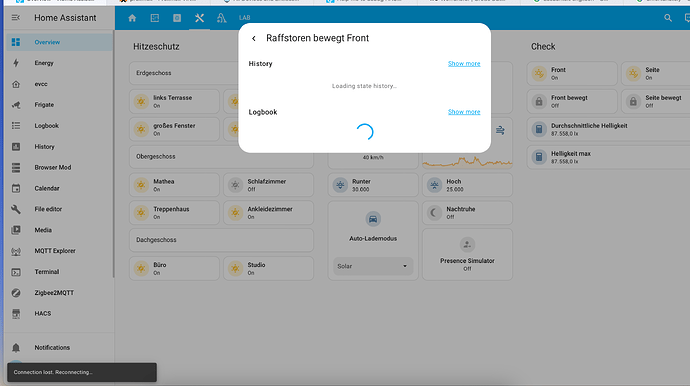Click the MQTT Explorer sidebar icon

(x=16, y=251)
